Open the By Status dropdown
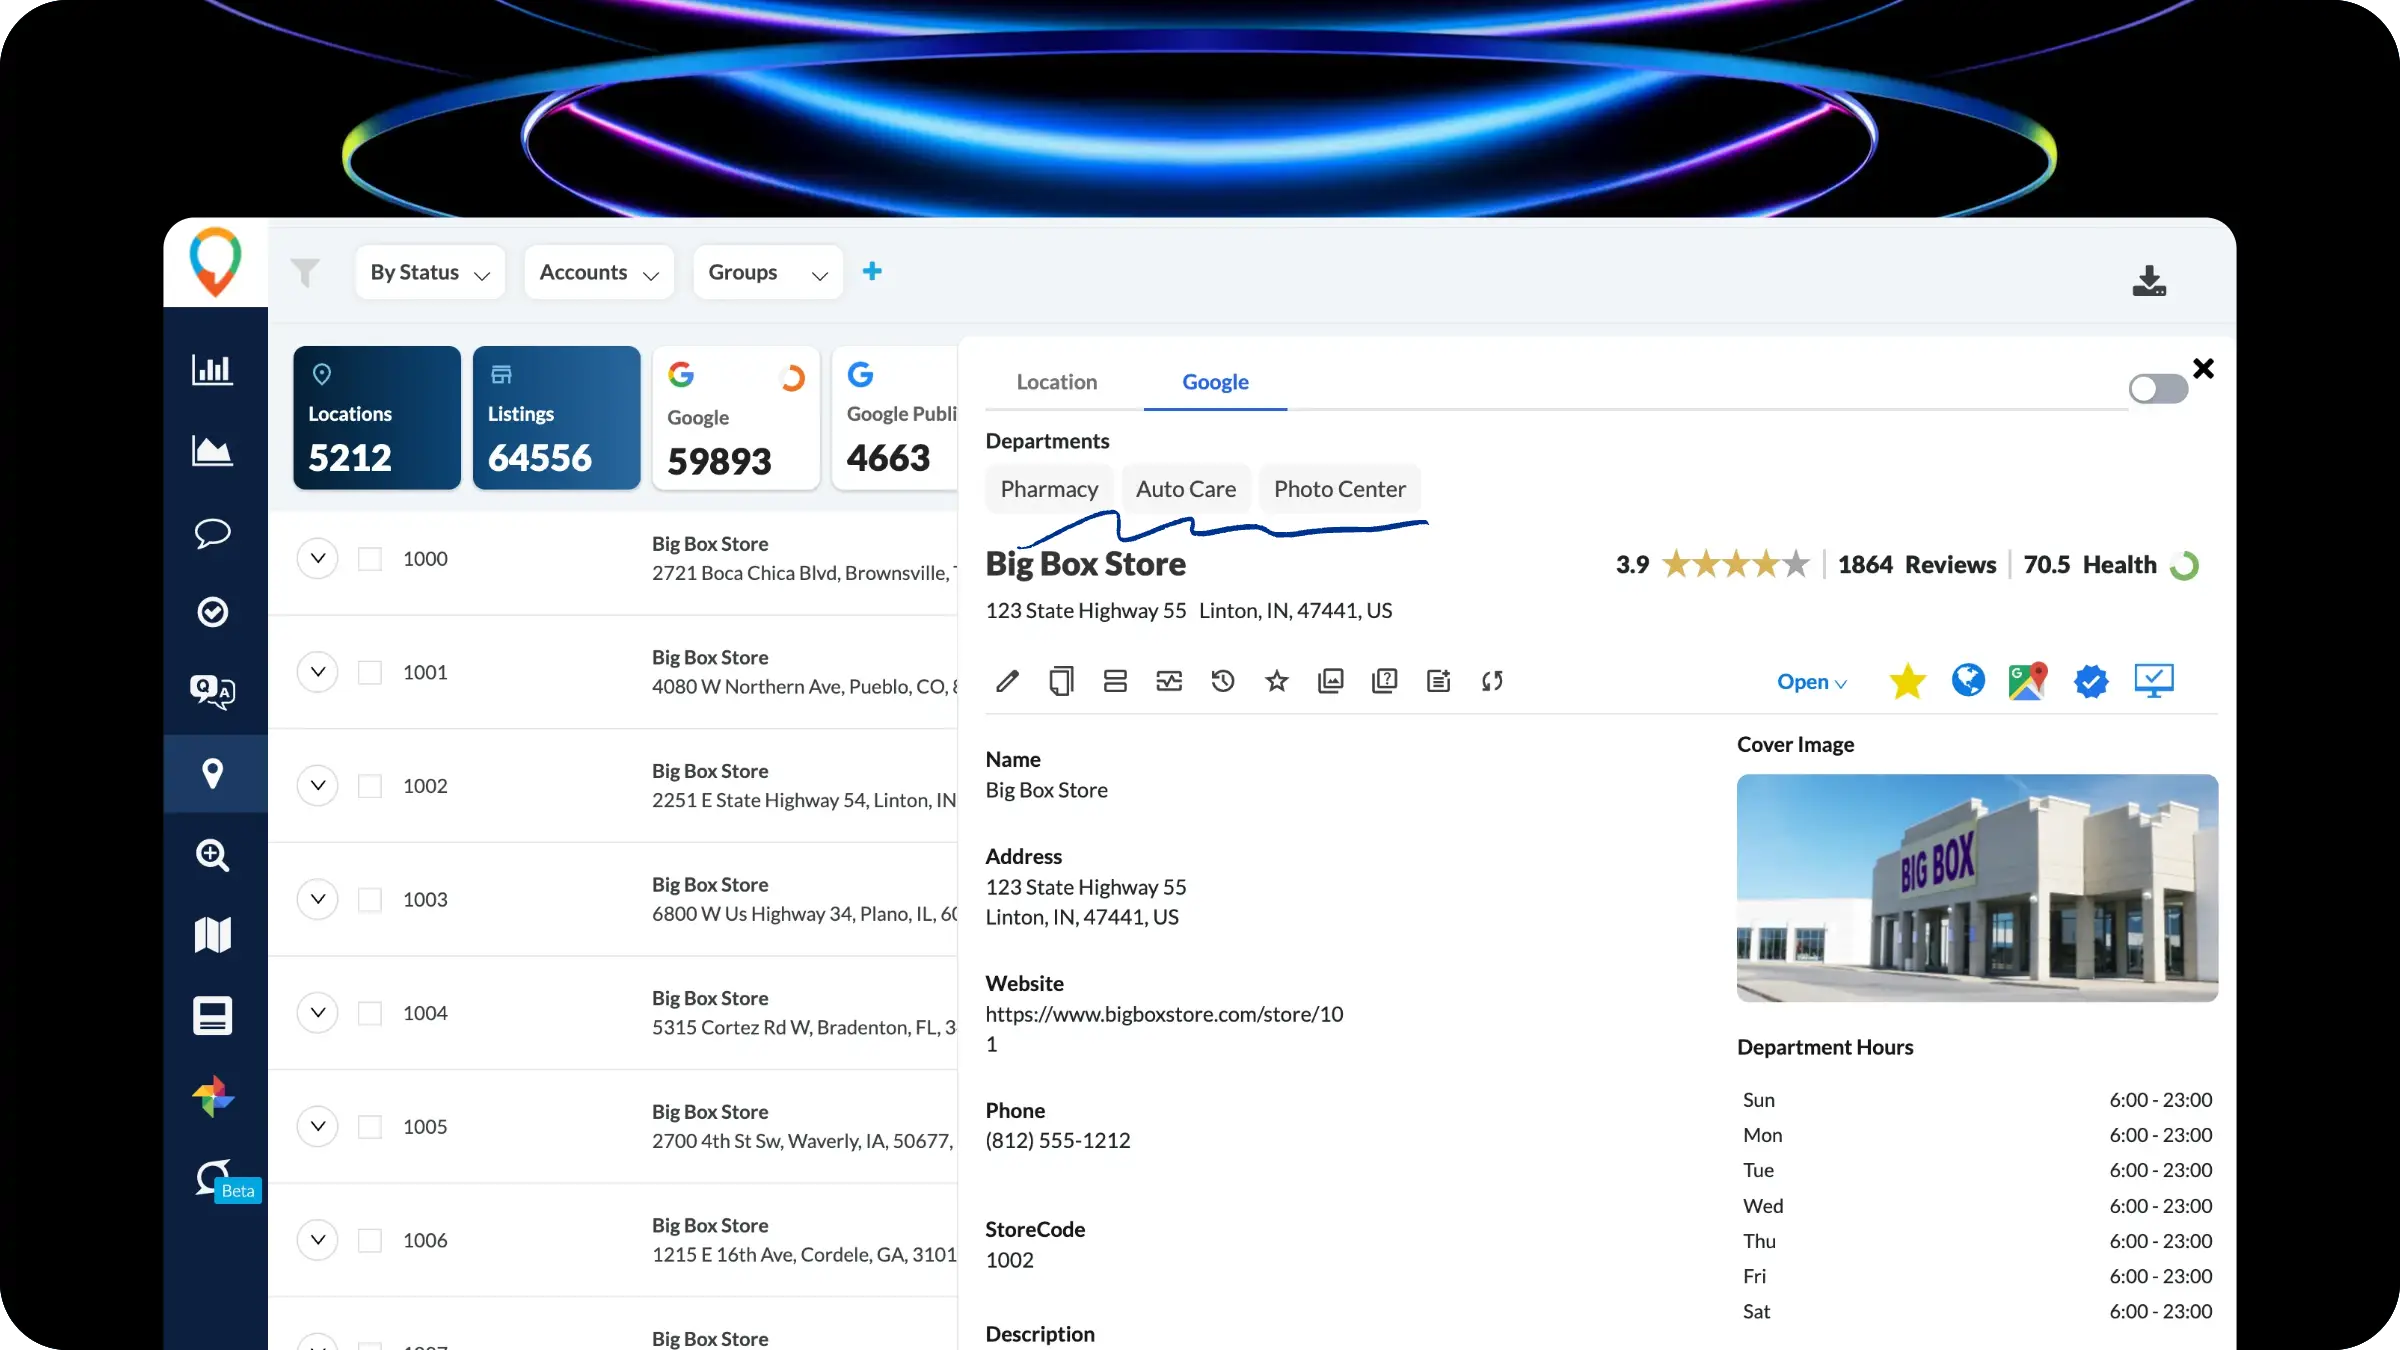This screenshot has width=2400, height=1350. 430,272
